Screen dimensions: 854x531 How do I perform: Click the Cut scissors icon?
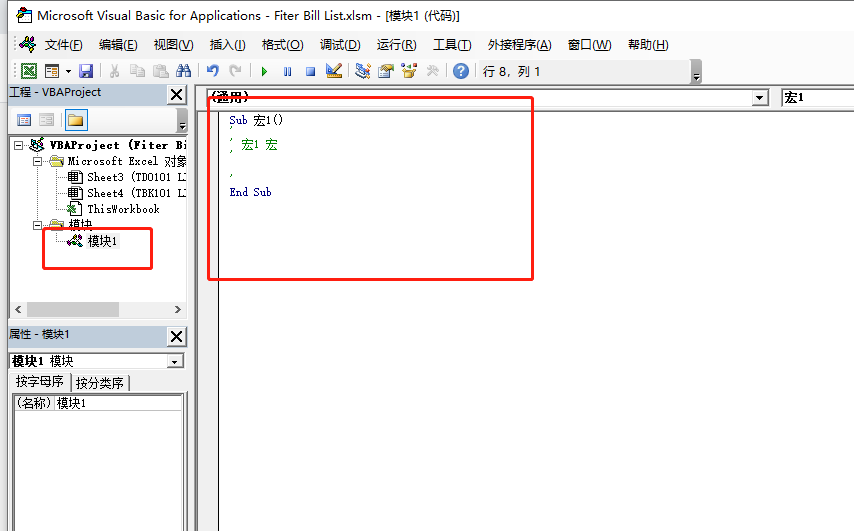click(114, 71)
